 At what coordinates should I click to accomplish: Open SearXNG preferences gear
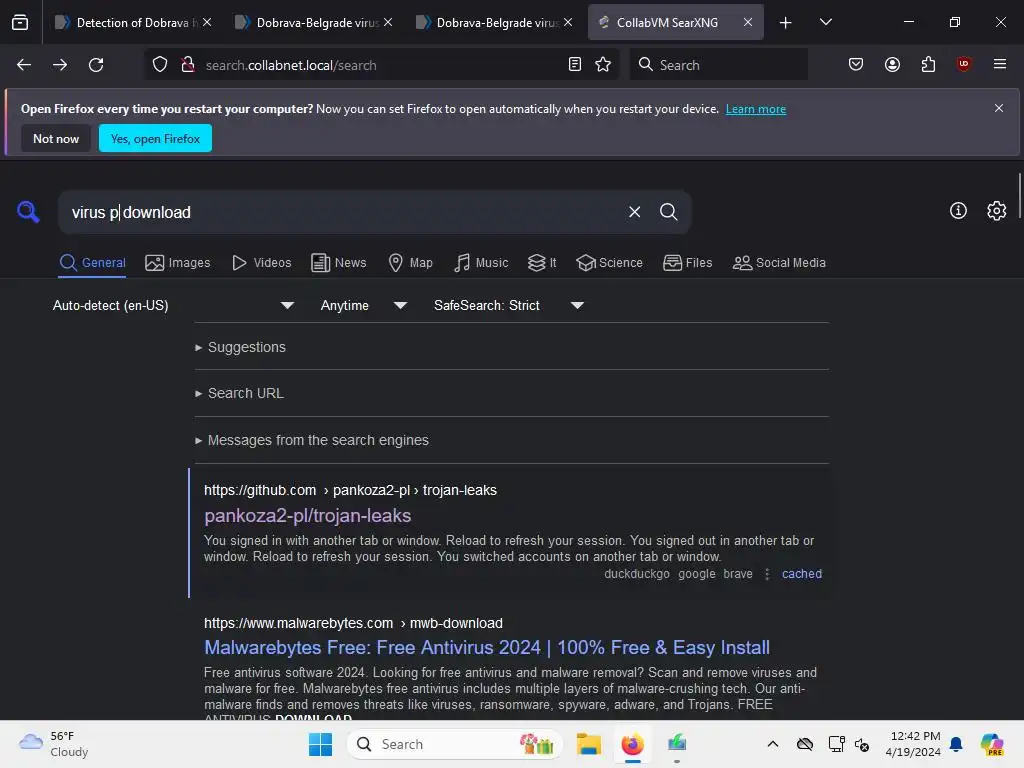point(997,210)
